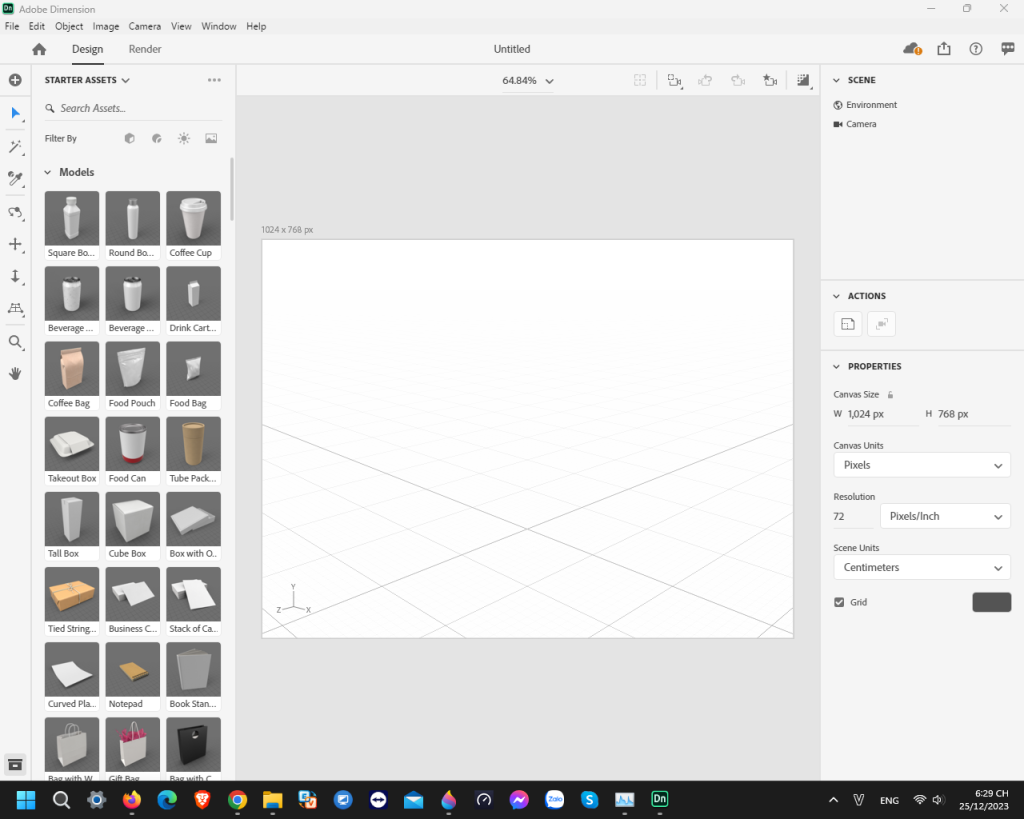Click the Add and Import Content plus icon

(x=15, y=80)
